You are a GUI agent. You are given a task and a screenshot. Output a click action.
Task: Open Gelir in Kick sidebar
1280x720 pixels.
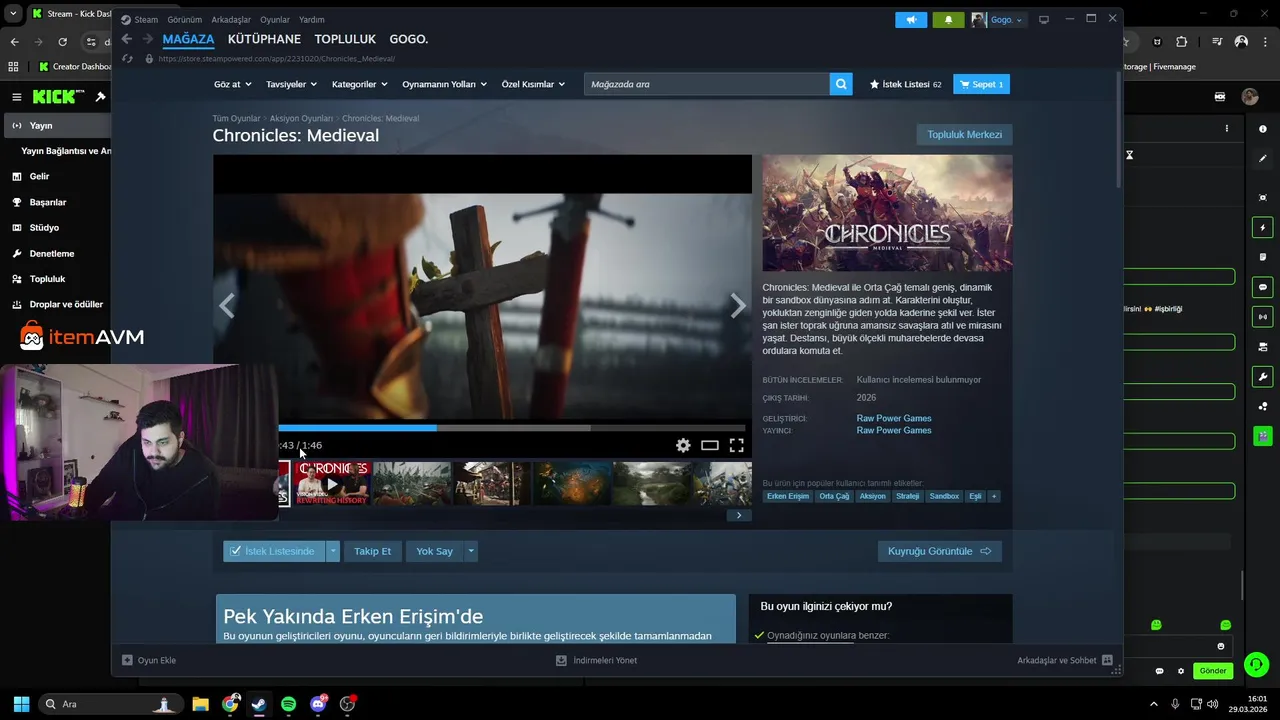point(40,176)
